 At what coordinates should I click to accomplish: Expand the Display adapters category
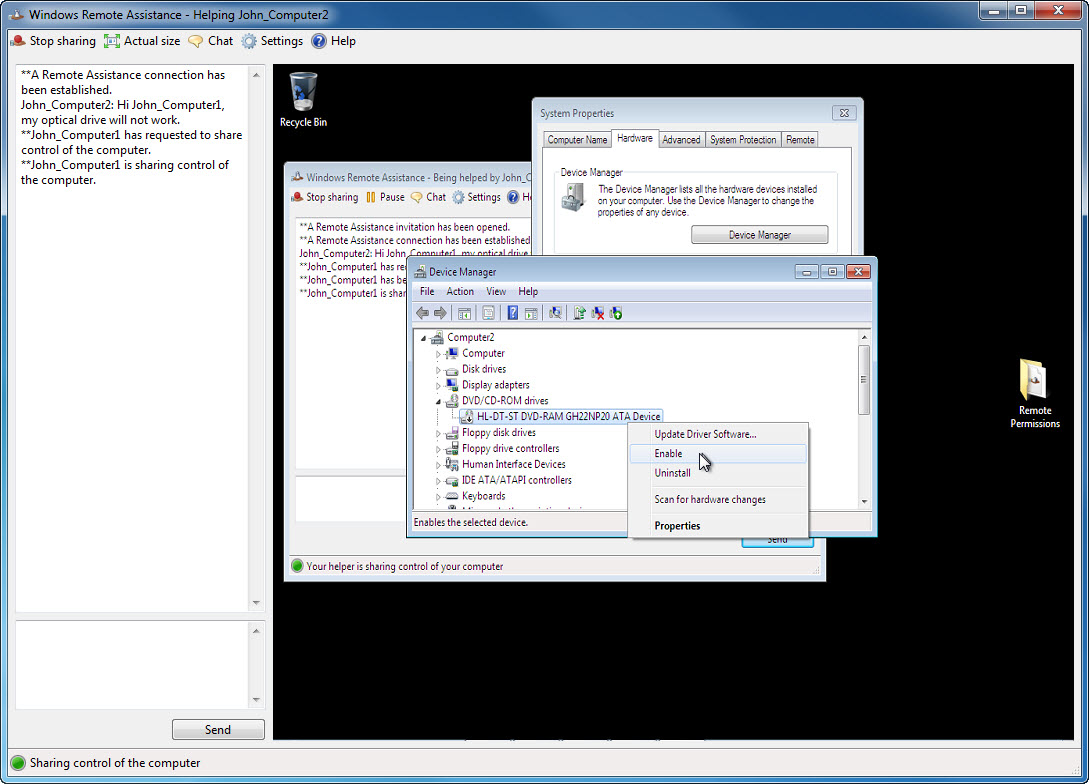pos(438,386)
